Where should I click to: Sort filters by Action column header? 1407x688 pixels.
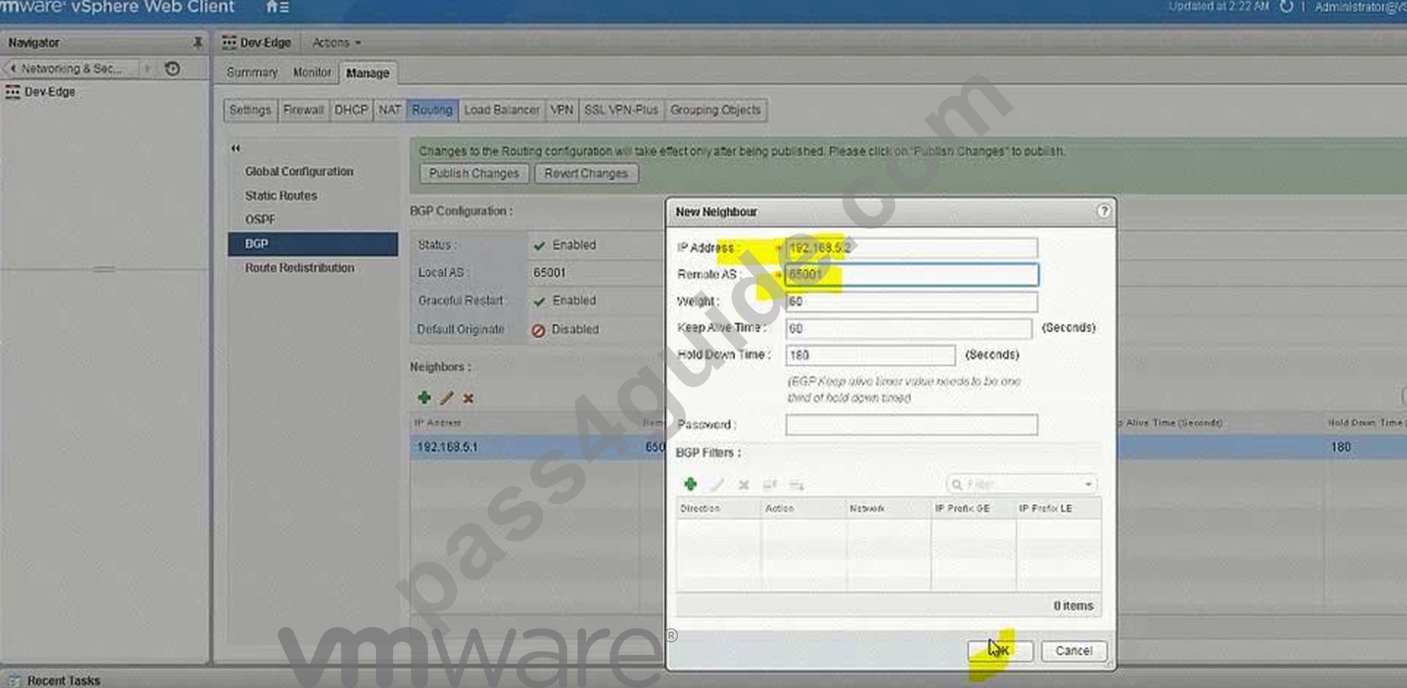803,509
